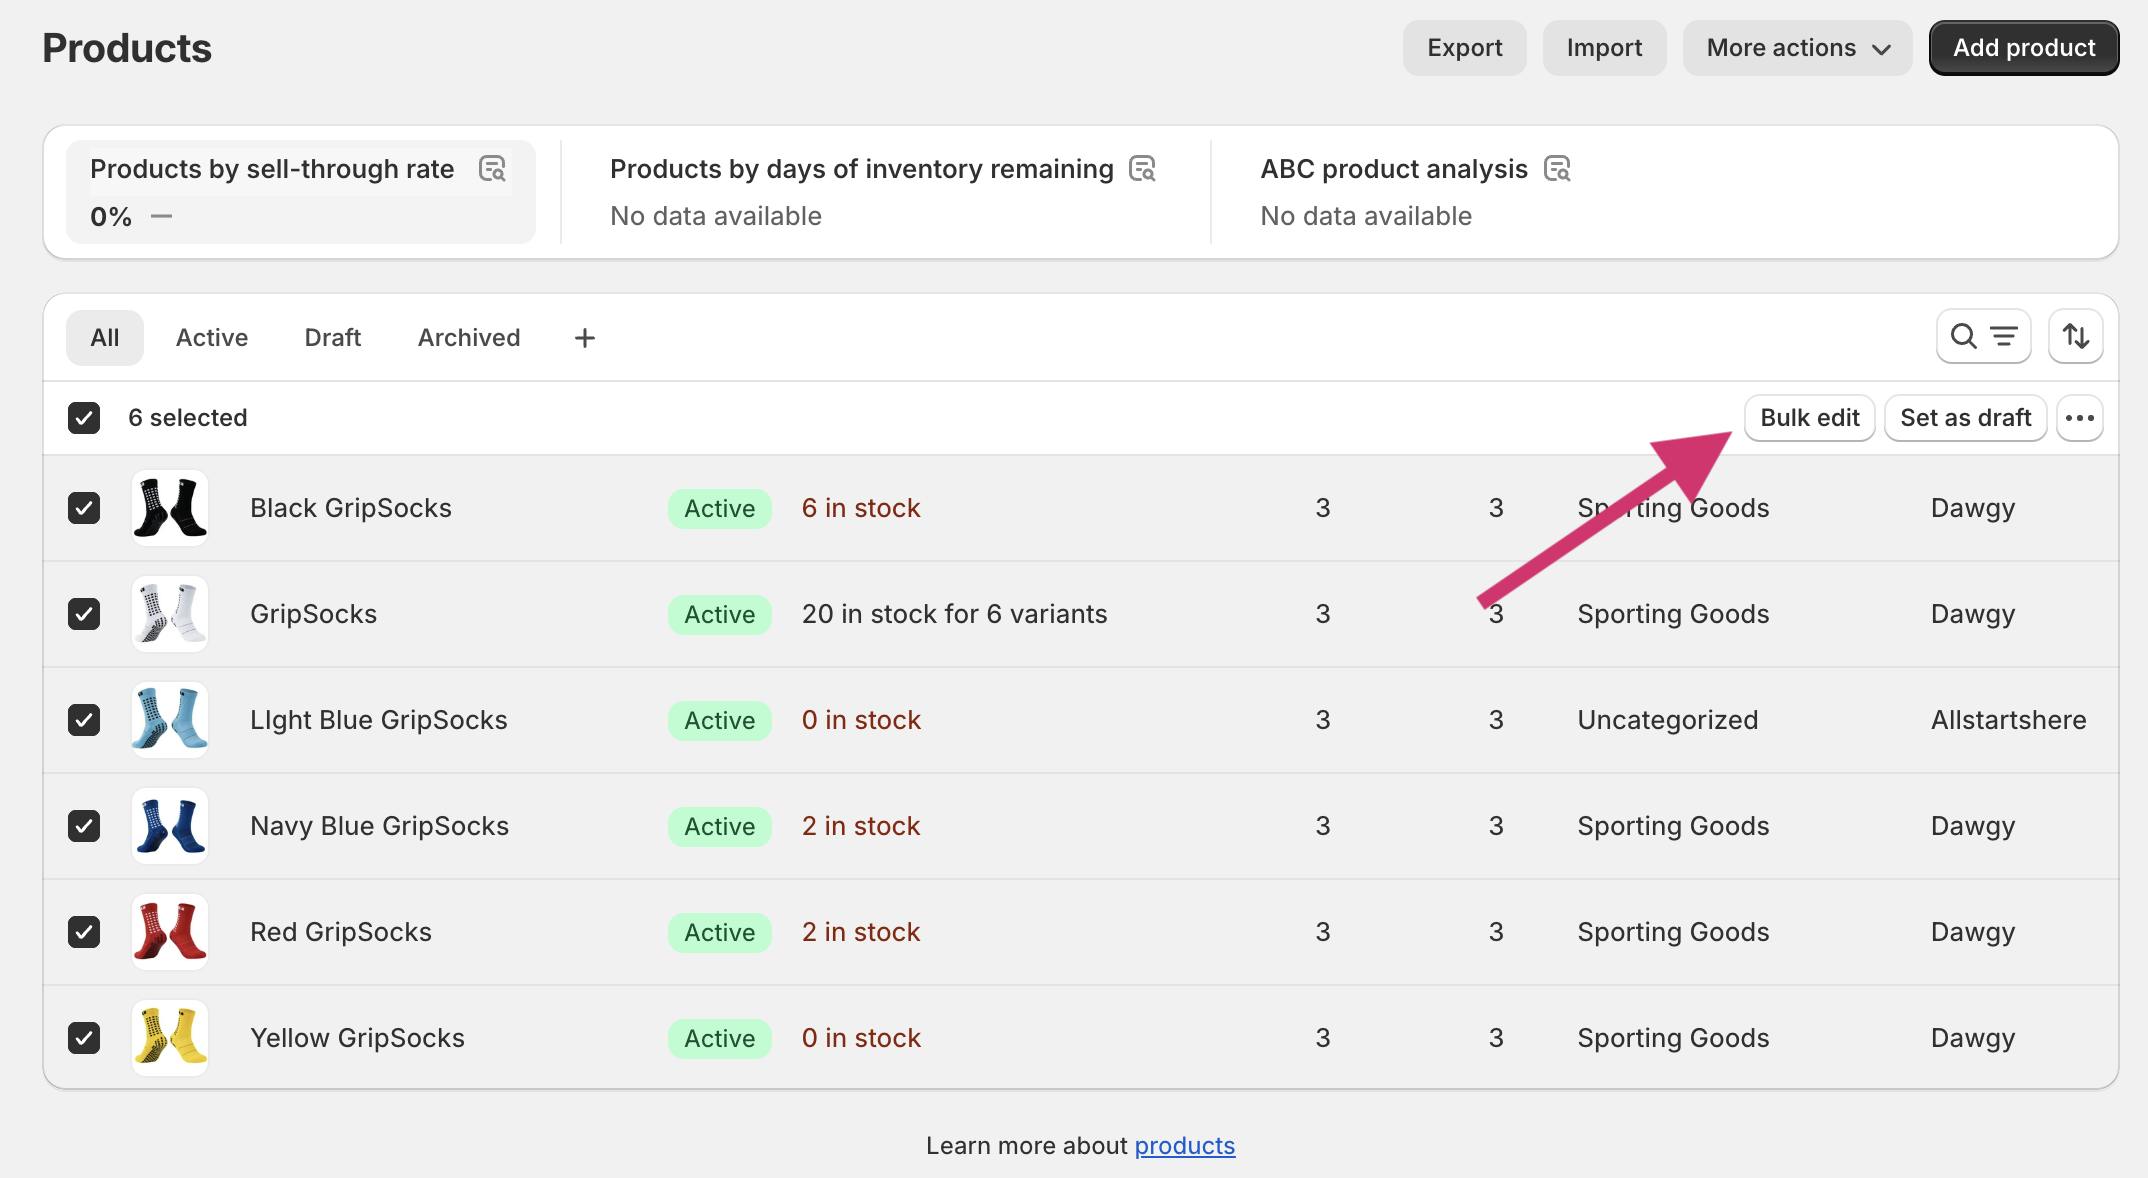The width and height of the screenshot is (2148, 1178).
Task: Click the 20 in stock for 6 variants text
Action: (955, 614)
